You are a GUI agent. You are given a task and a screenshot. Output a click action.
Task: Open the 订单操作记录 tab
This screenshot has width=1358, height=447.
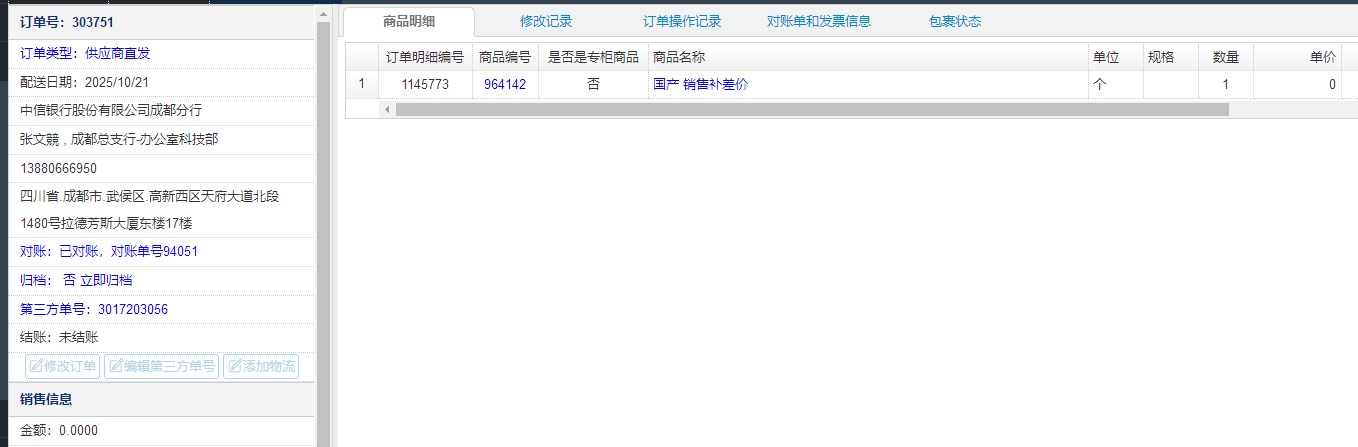coord(682,21)
